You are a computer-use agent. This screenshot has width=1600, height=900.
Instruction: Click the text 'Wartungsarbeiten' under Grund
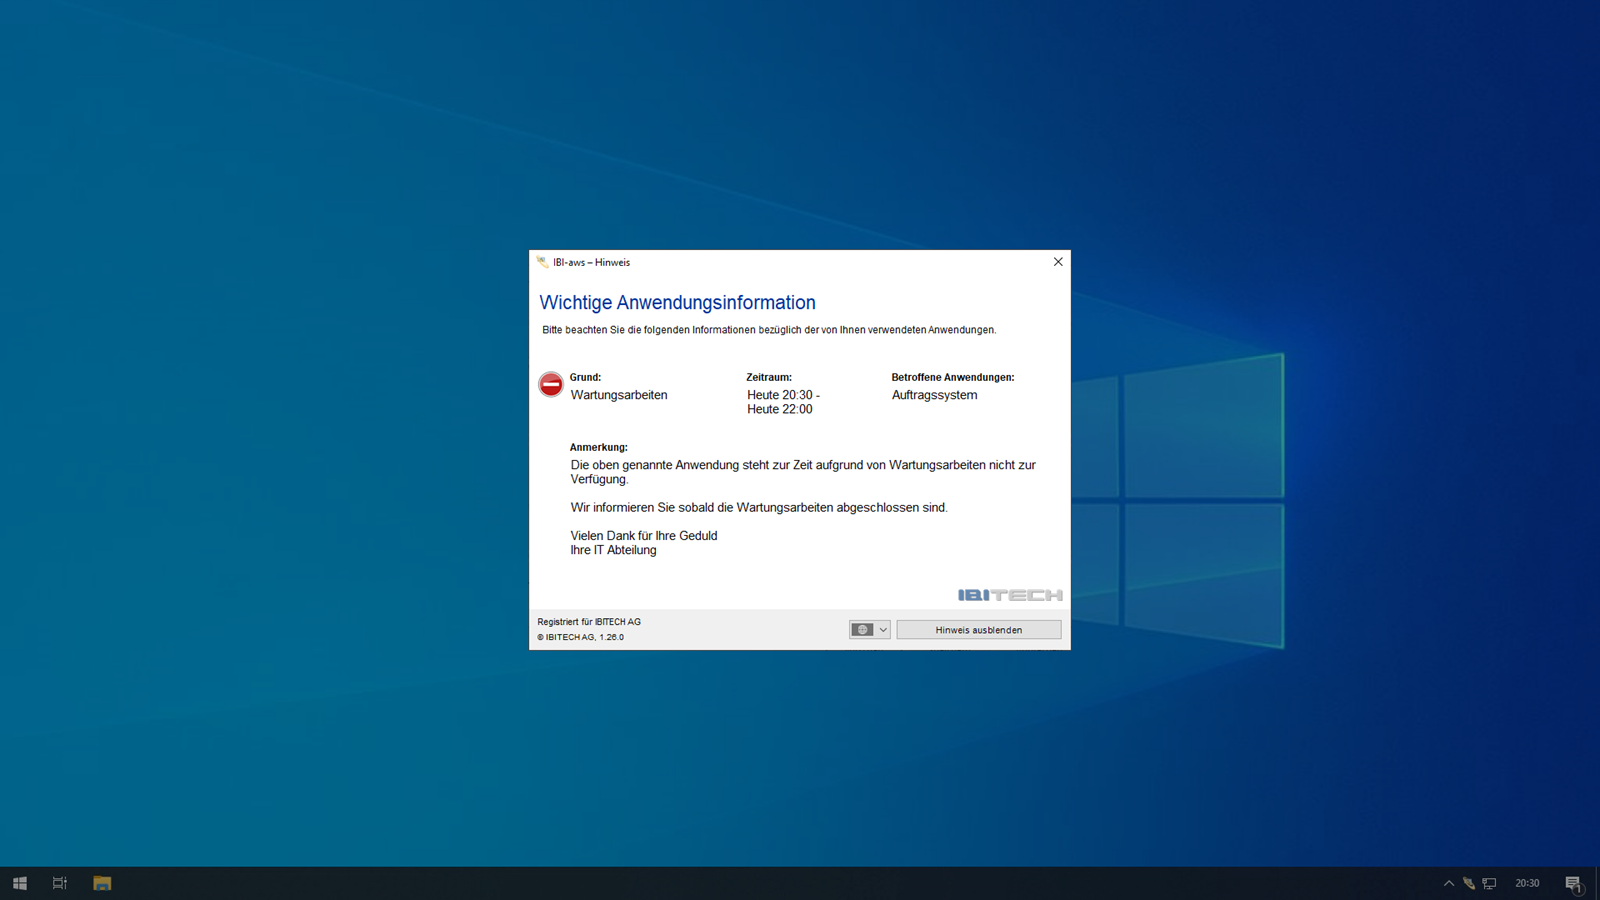click(x=619, y=395)
